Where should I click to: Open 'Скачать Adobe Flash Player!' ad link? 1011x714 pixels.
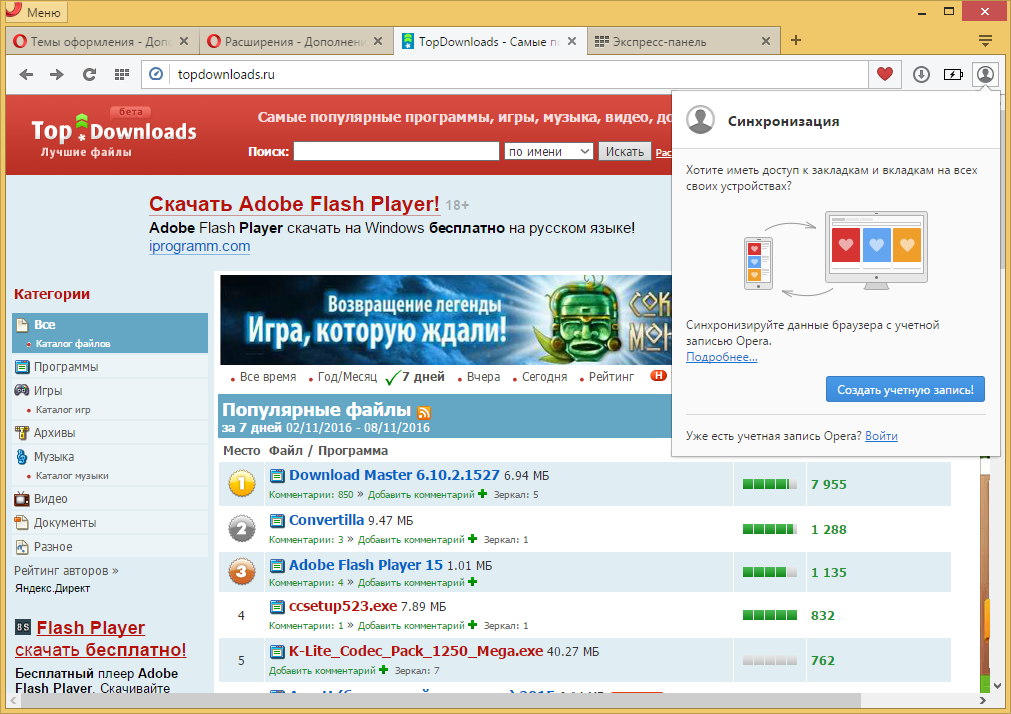coord(294,204)
